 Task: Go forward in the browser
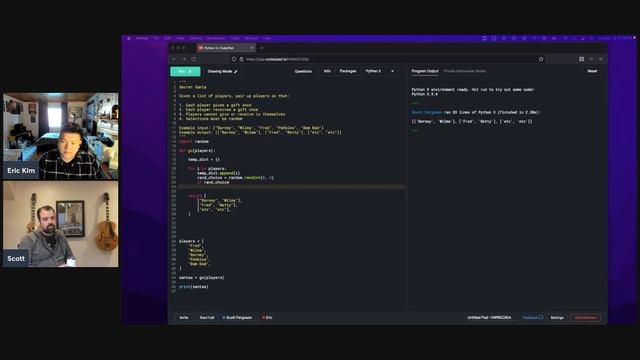point(184,59)
